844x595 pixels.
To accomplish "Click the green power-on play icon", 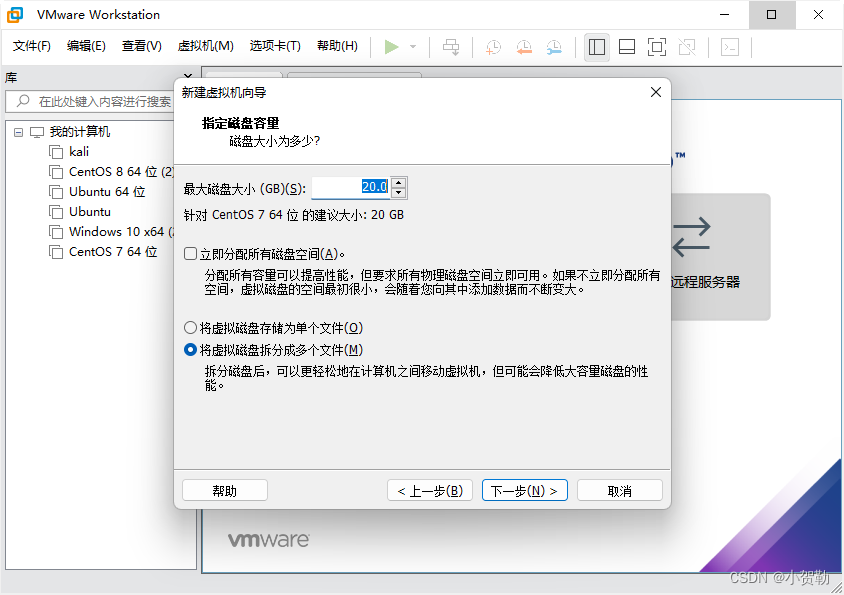I will (x=392, y=47).
